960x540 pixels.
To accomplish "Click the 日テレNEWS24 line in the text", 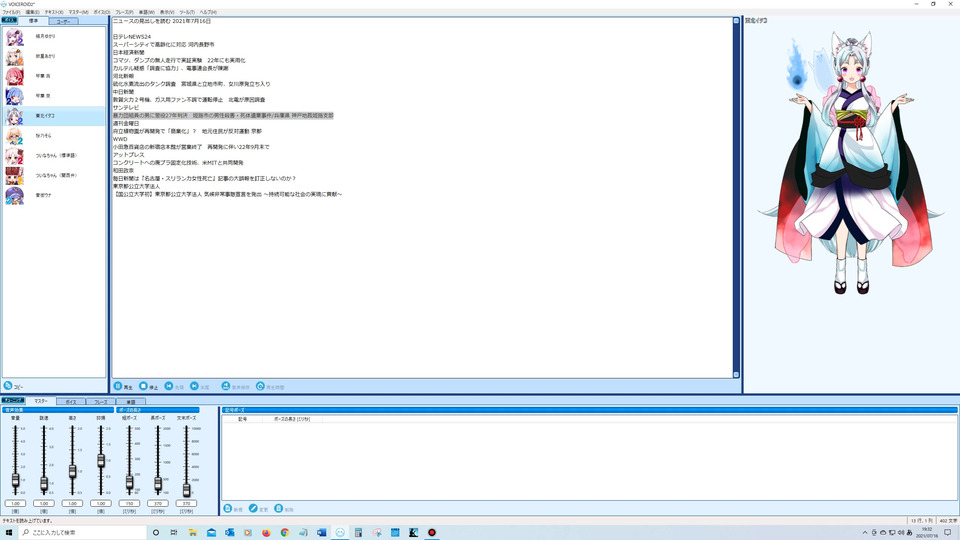I will [x=132, y=37].
